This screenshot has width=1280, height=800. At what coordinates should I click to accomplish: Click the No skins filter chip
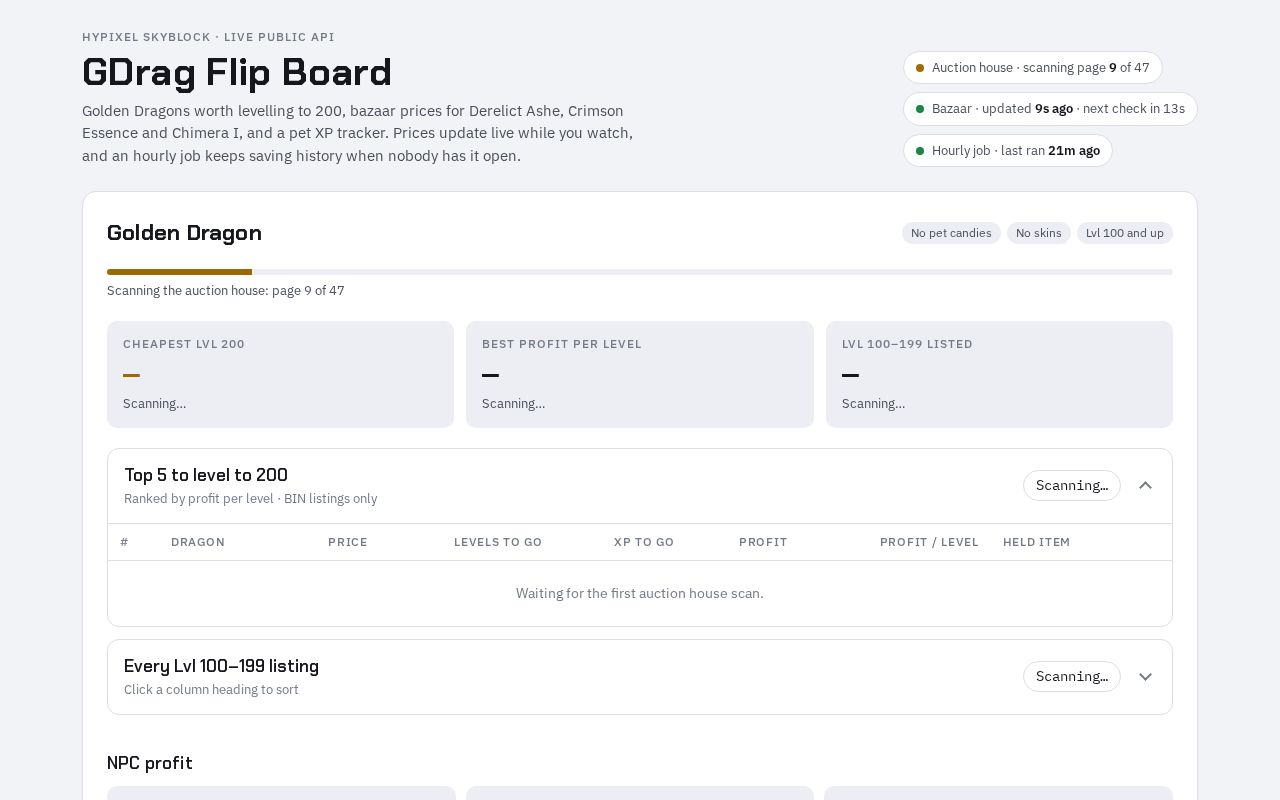coord(1038,233)
